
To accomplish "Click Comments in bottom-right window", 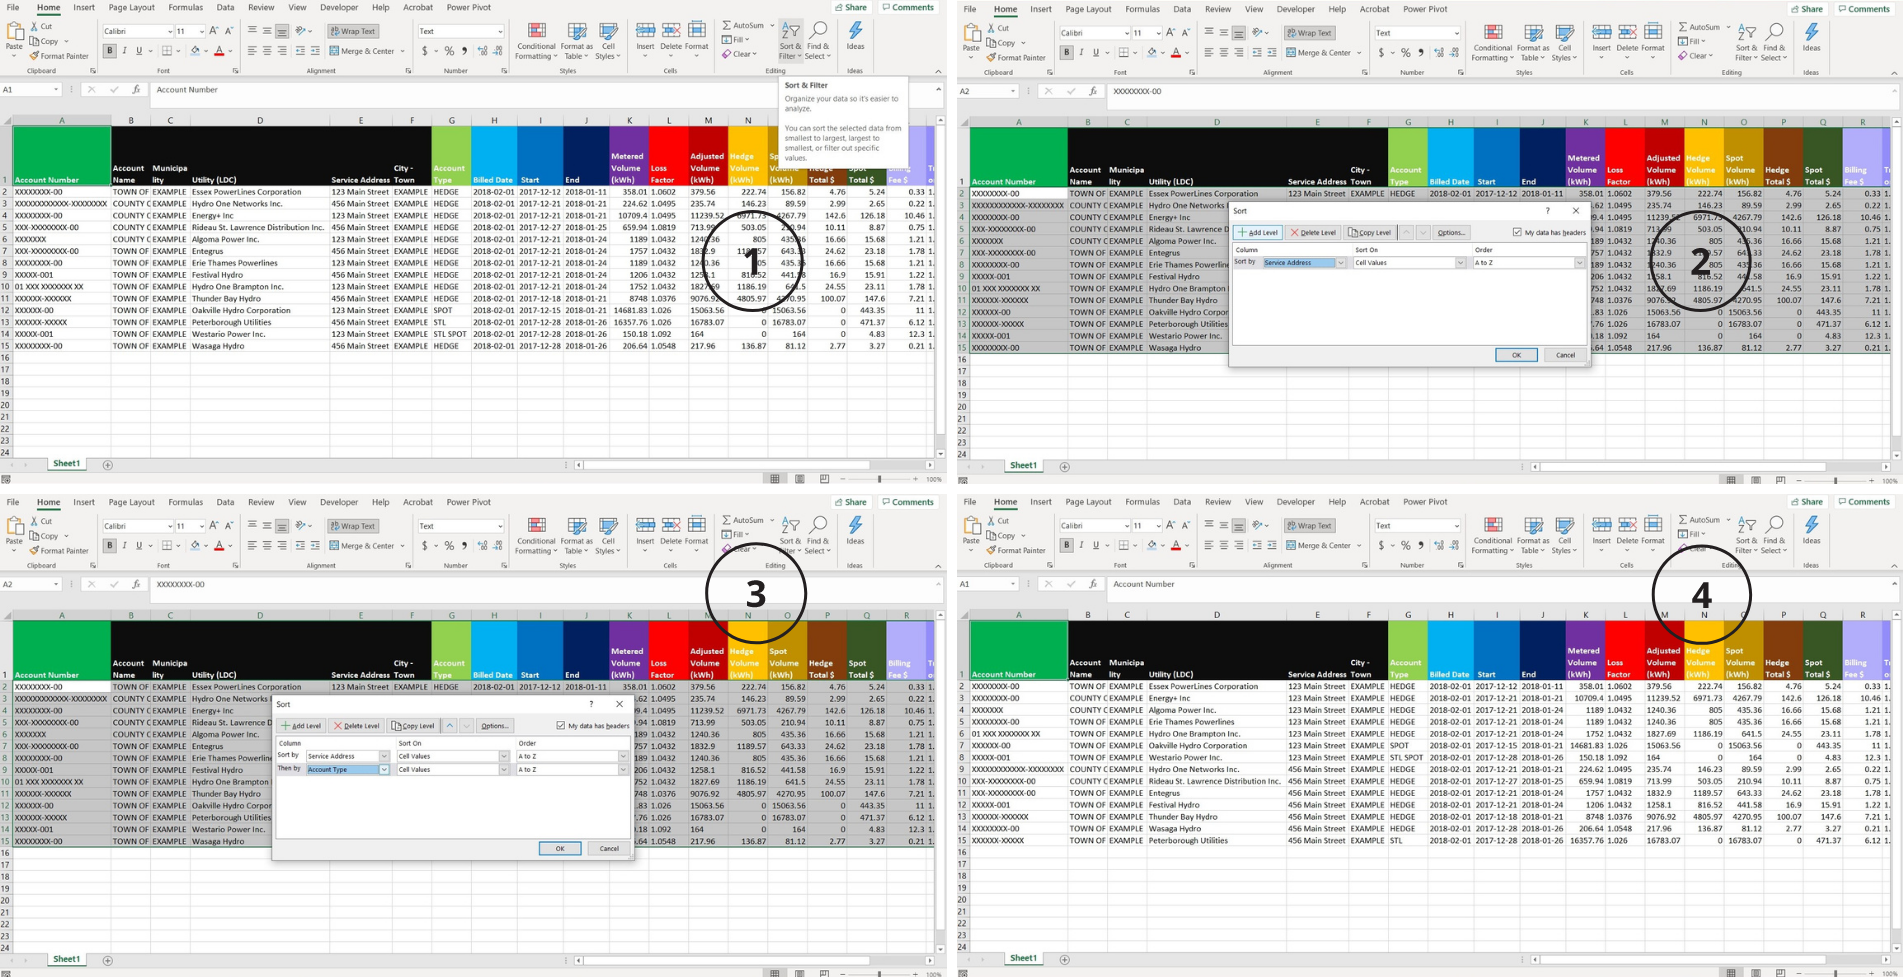I will [1865, 502].
